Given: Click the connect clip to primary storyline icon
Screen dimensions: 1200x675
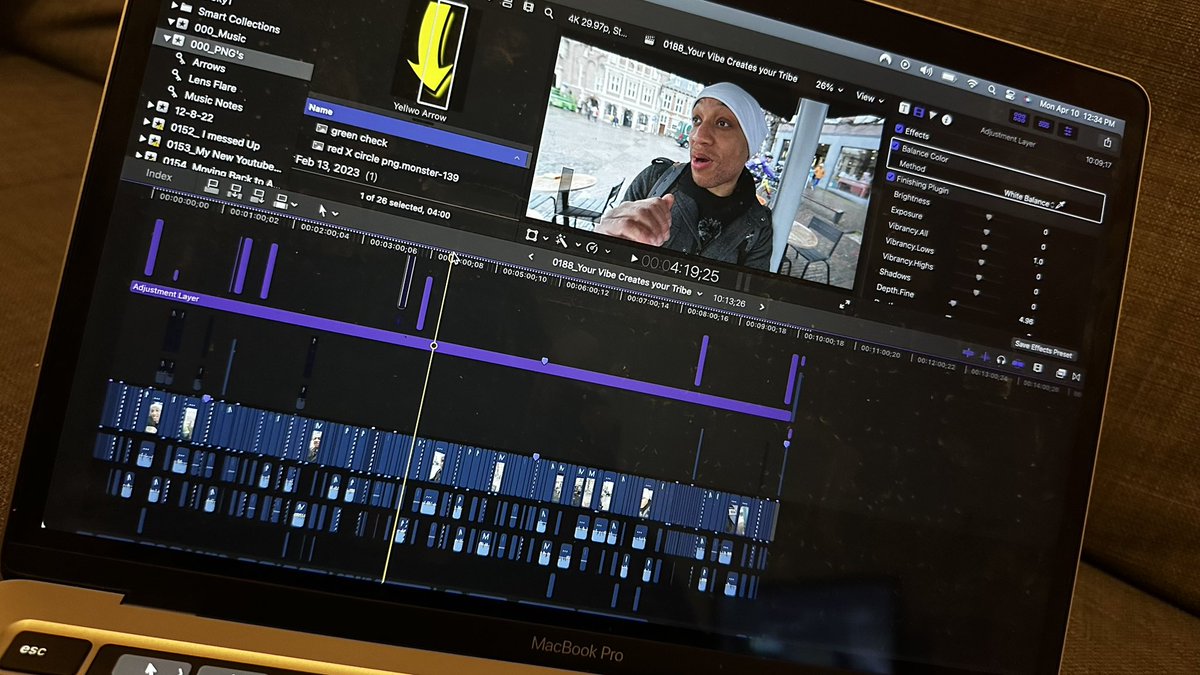Looking at the screenshot, I should [x=211, y=187].
